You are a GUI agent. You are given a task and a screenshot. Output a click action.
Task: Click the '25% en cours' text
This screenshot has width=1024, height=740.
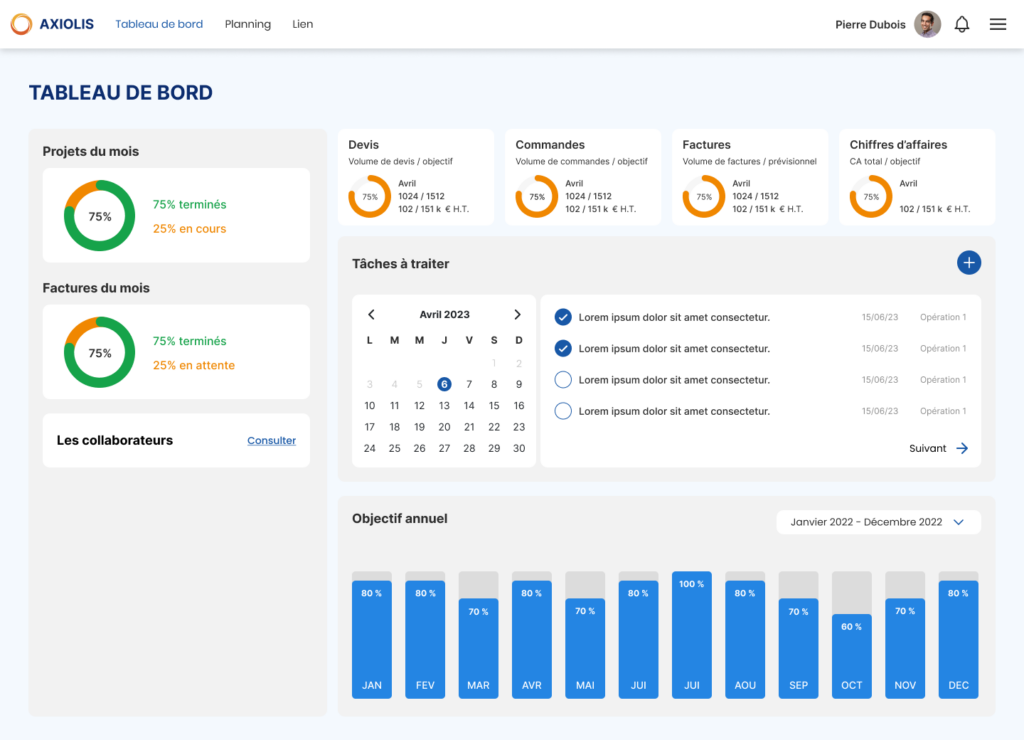coord(189,229)
